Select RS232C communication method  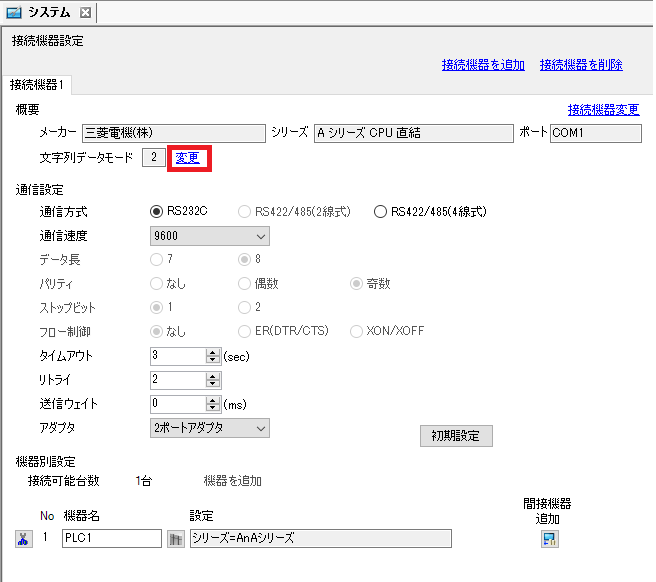coord(156,212)
